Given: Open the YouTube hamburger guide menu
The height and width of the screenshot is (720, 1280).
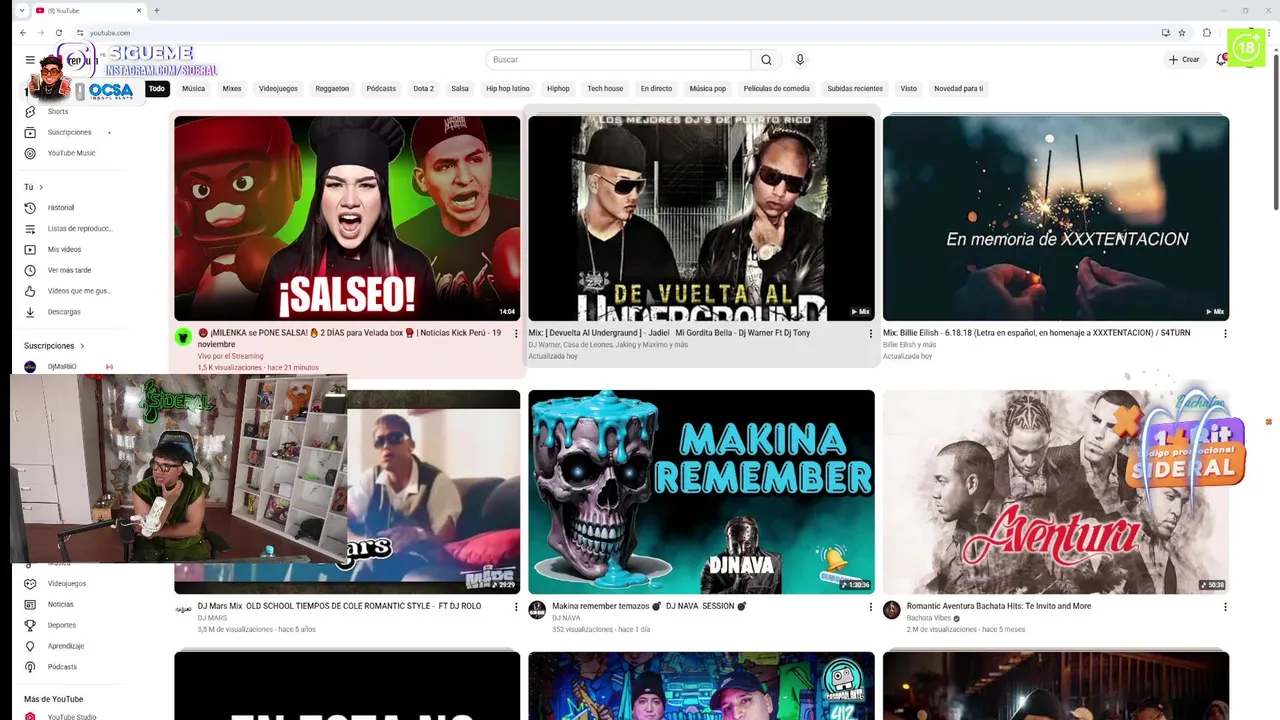Looking at the screenshot, I should tap(30, 60).
